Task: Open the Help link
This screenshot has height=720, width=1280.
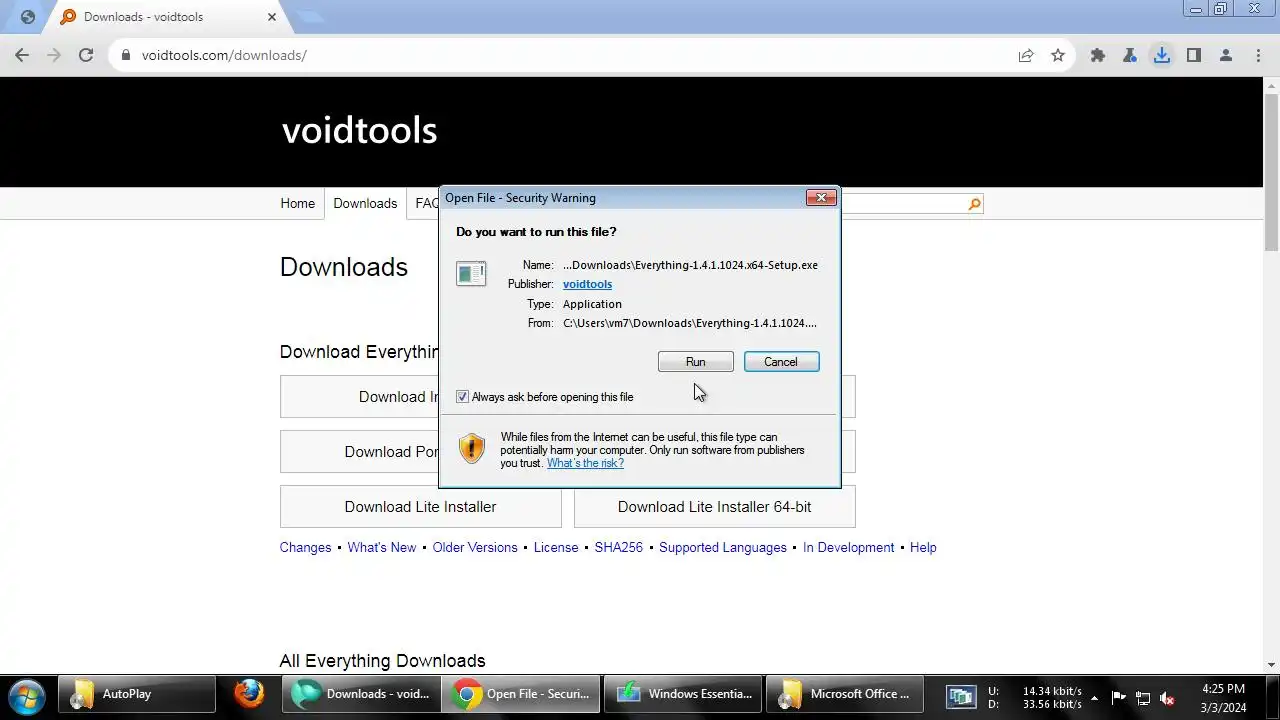Action: pos(923,547)
